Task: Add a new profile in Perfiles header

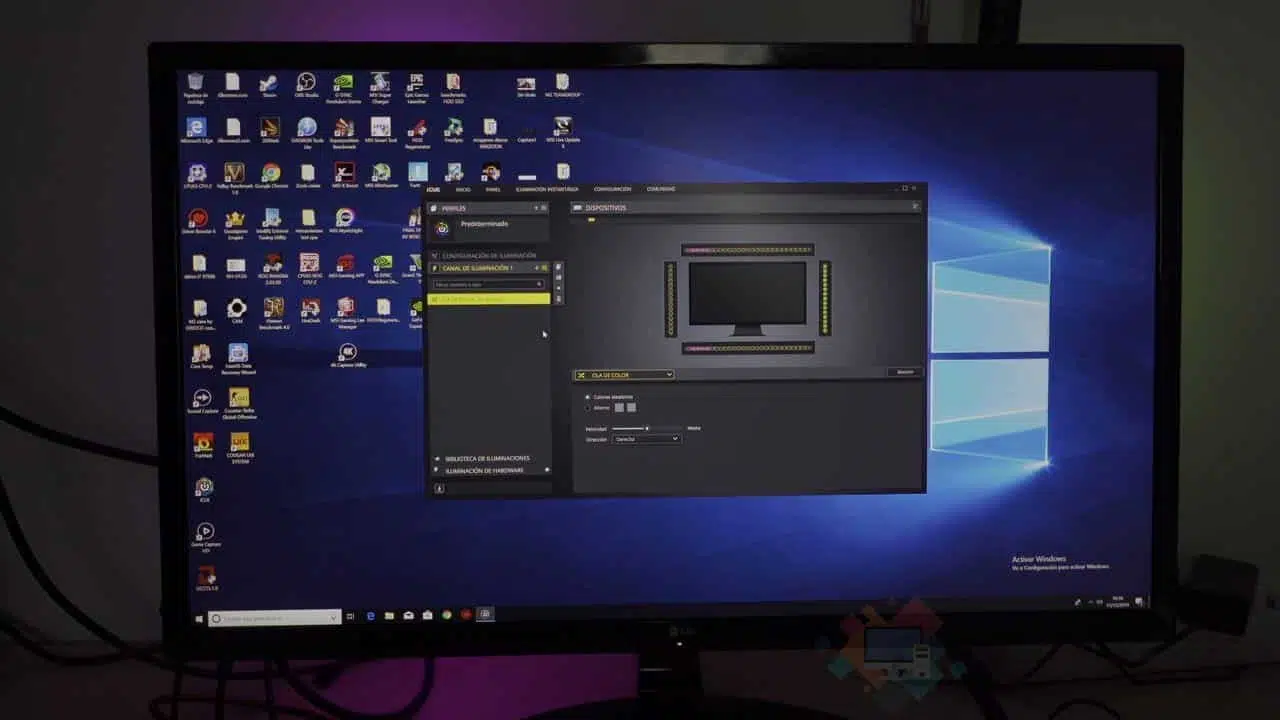Action: pos(536,208)
